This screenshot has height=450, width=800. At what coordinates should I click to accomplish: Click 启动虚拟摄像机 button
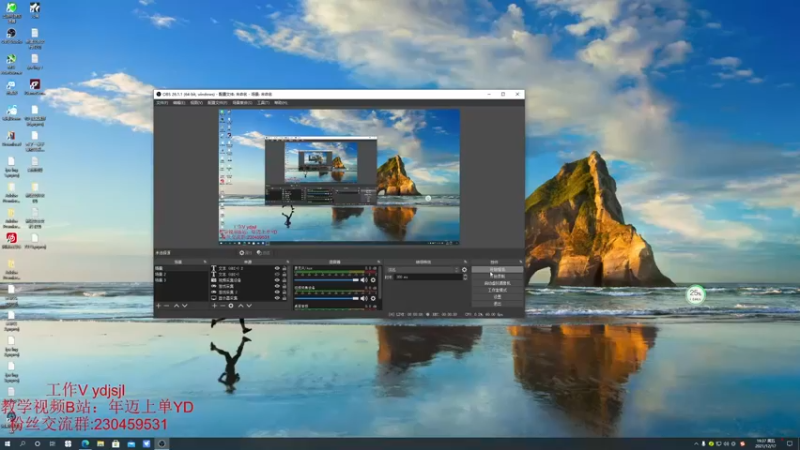497,283
